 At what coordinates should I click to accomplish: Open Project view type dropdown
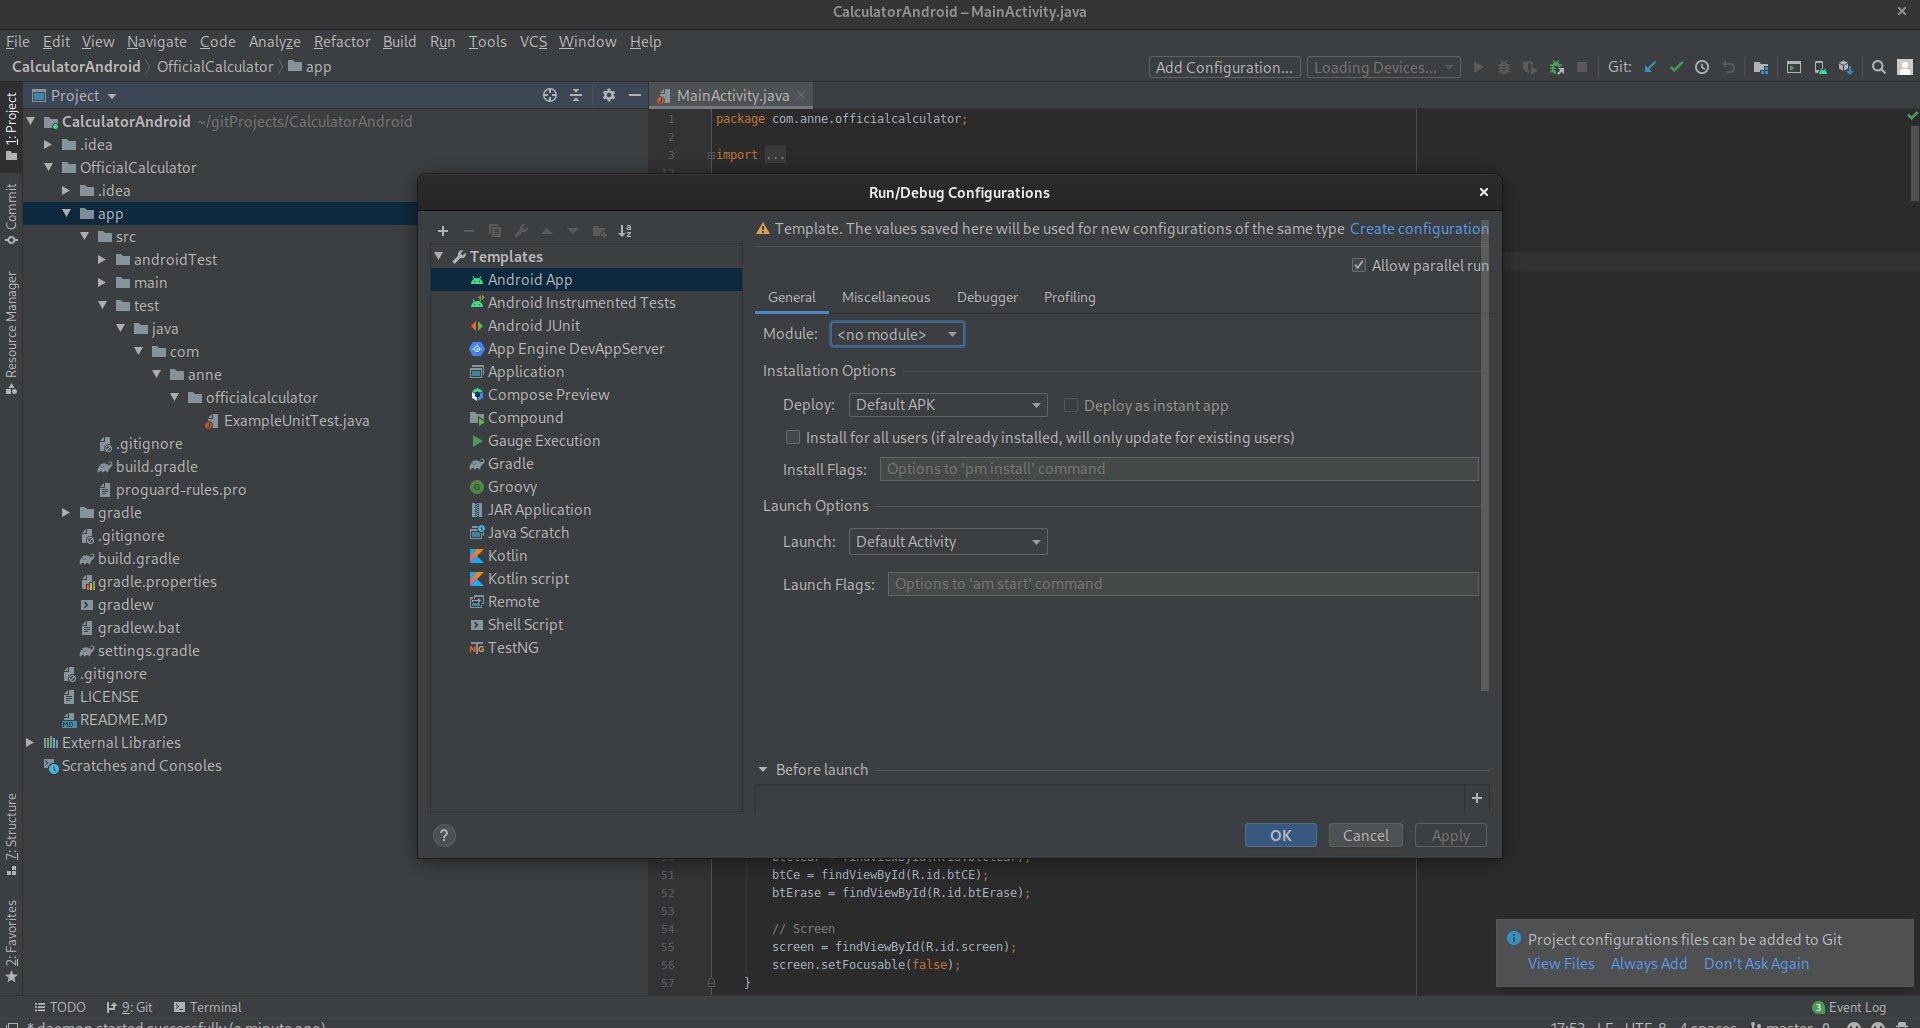[75, 95]
